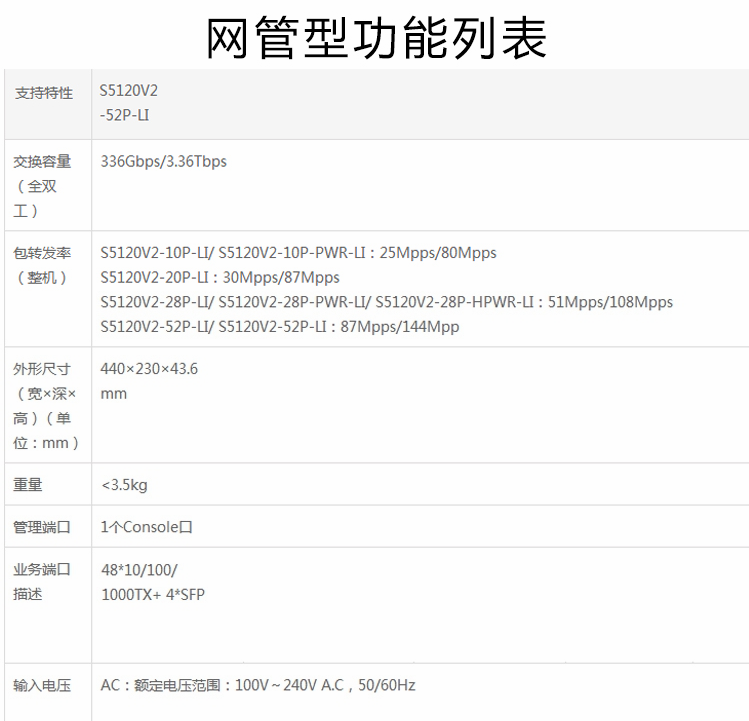749x721 pixels.
Task: Click the line ending in 25Mpps/80Mpps
Action: 298,253
